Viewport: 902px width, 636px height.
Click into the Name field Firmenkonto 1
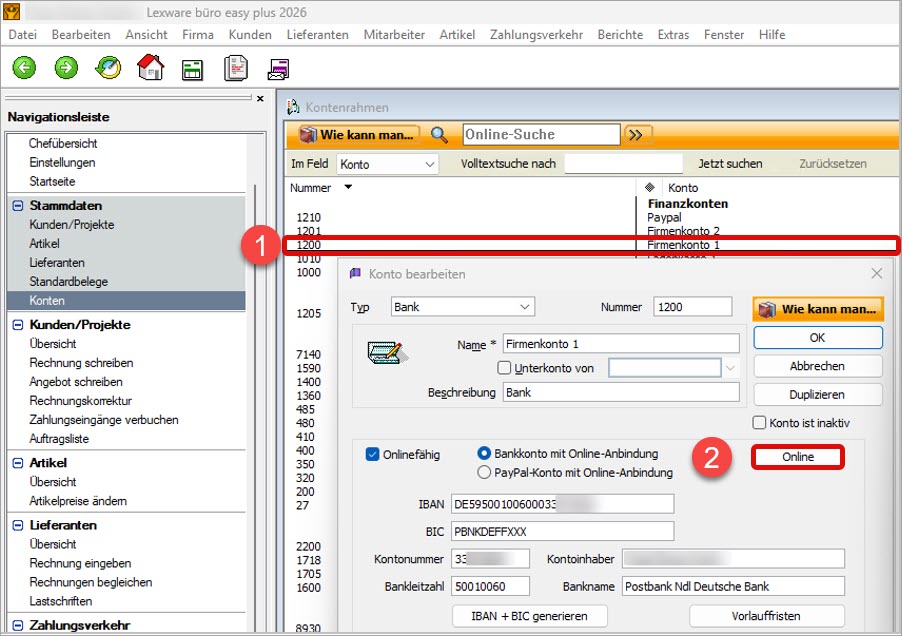(620, 344)
